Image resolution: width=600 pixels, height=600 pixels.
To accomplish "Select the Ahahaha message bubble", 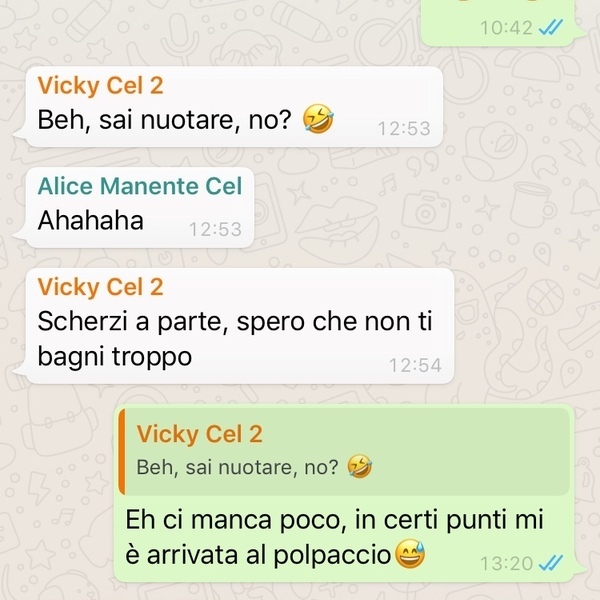I will coord(140,207).
